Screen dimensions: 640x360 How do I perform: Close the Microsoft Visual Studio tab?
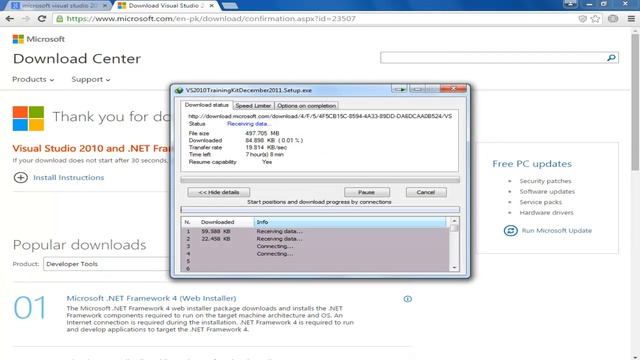tap(105, 6)
